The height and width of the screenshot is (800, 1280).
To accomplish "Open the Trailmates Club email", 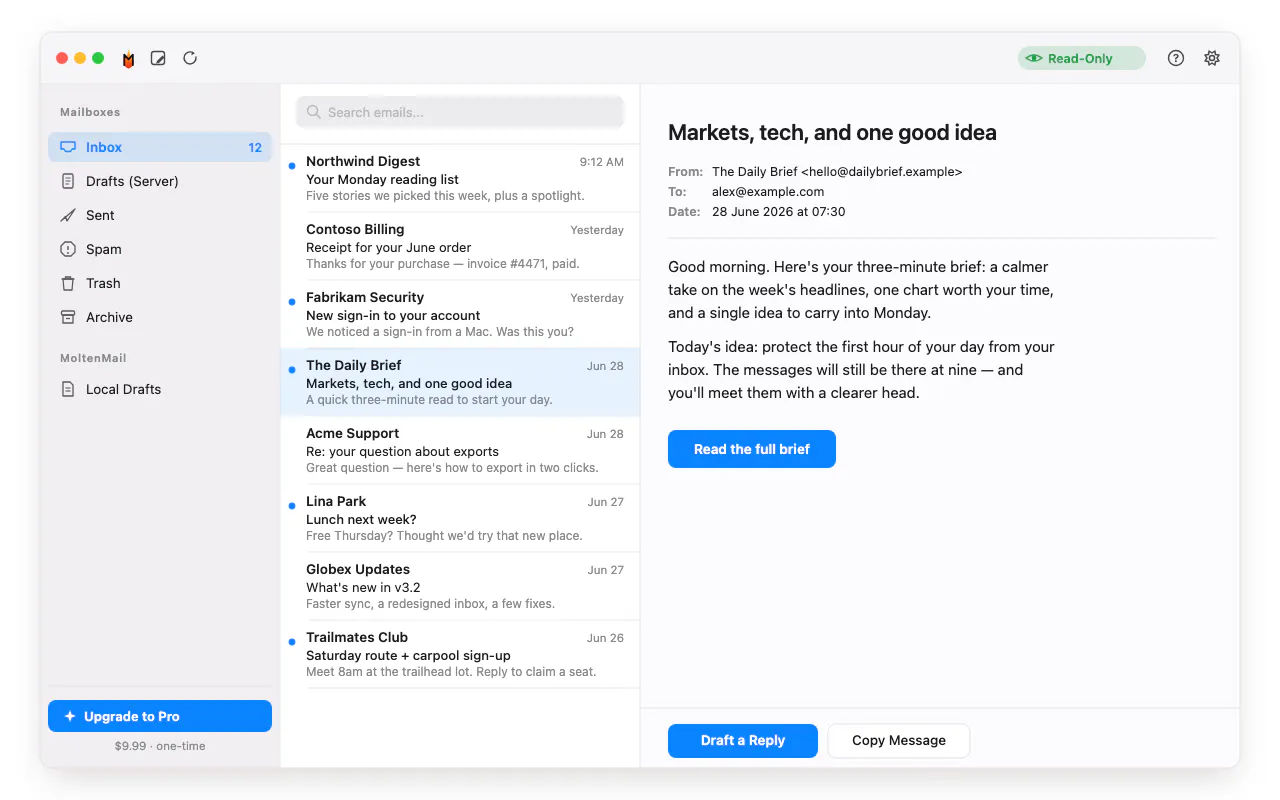I will click(x=460, y=654).
